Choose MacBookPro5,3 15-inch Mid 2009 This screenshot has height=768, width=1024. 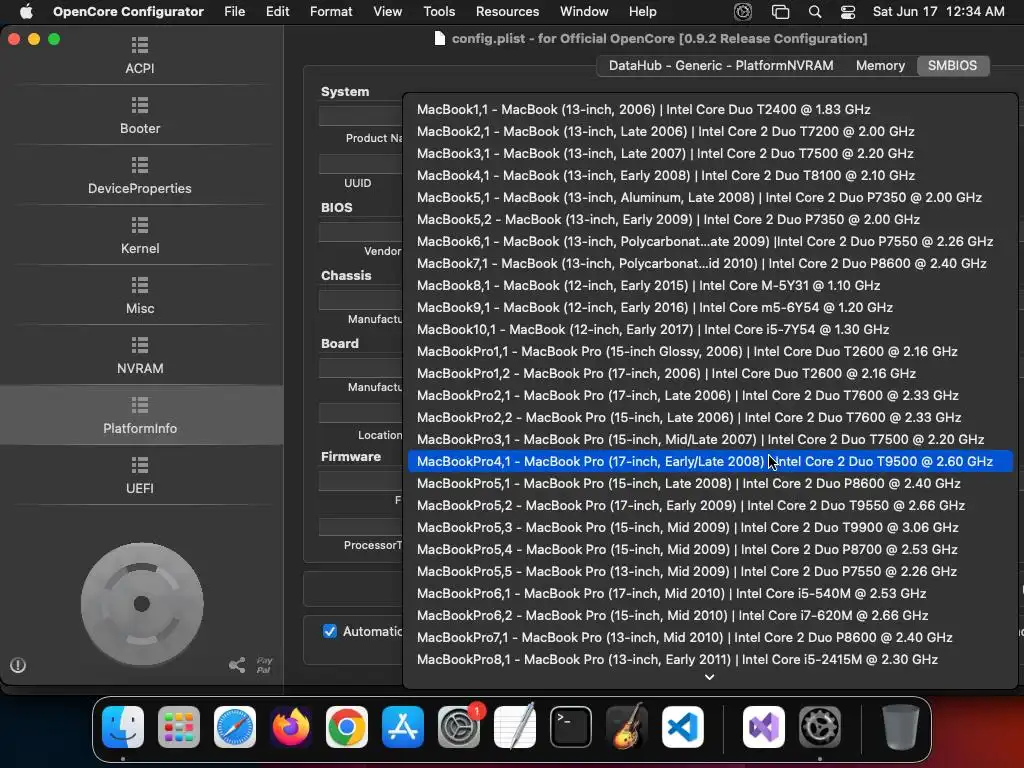click(x=710, y=528)
